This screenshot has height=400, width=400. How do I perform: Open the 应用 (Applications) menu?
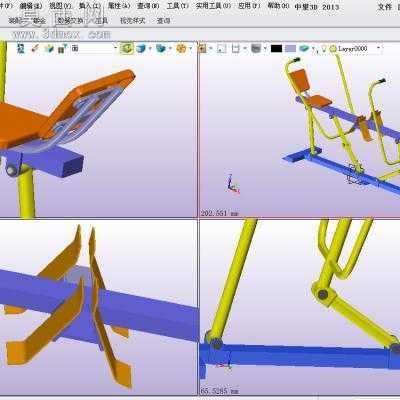pyautogui.click(x=249, y=6)
